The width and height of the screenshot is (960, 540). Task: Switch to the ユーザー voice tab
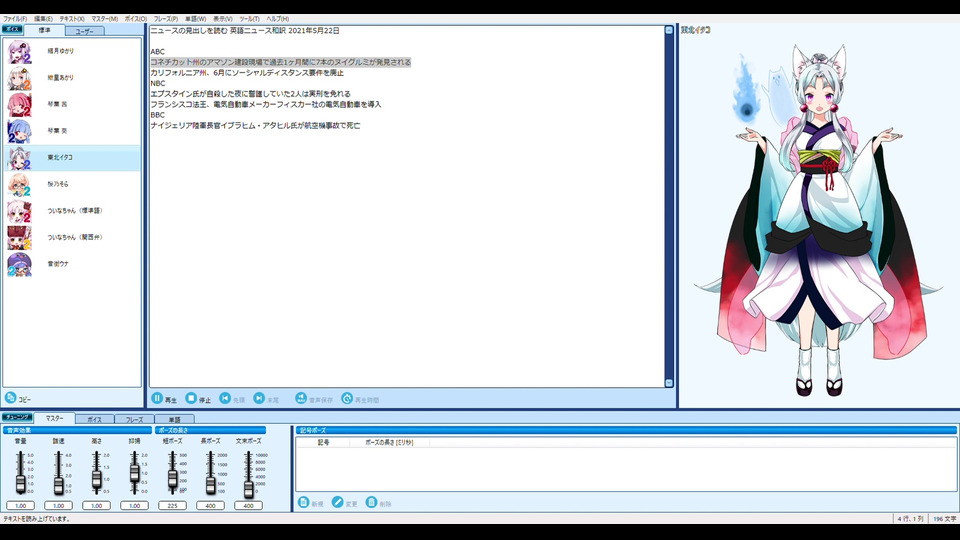pos(84,31)
